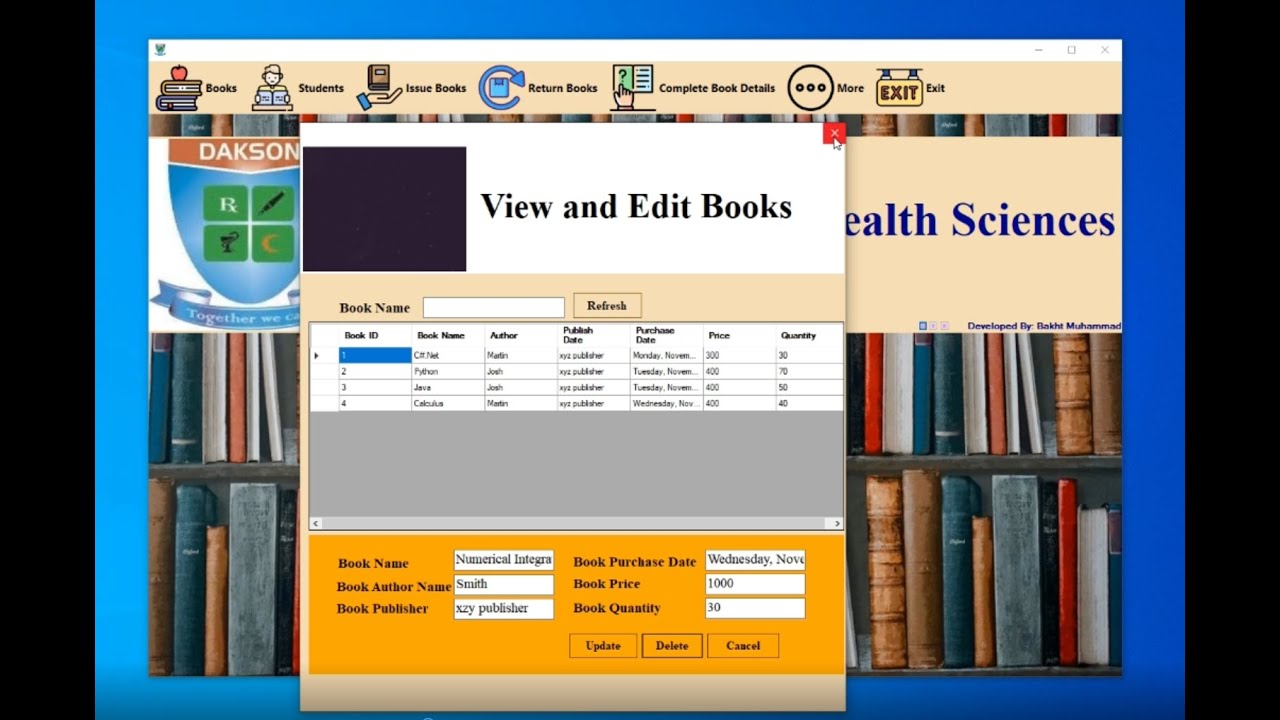This screenshot has height=720, width=1280.
Task: Click the horizontal scrollbar track of the grid
Action: coord(576,523)
